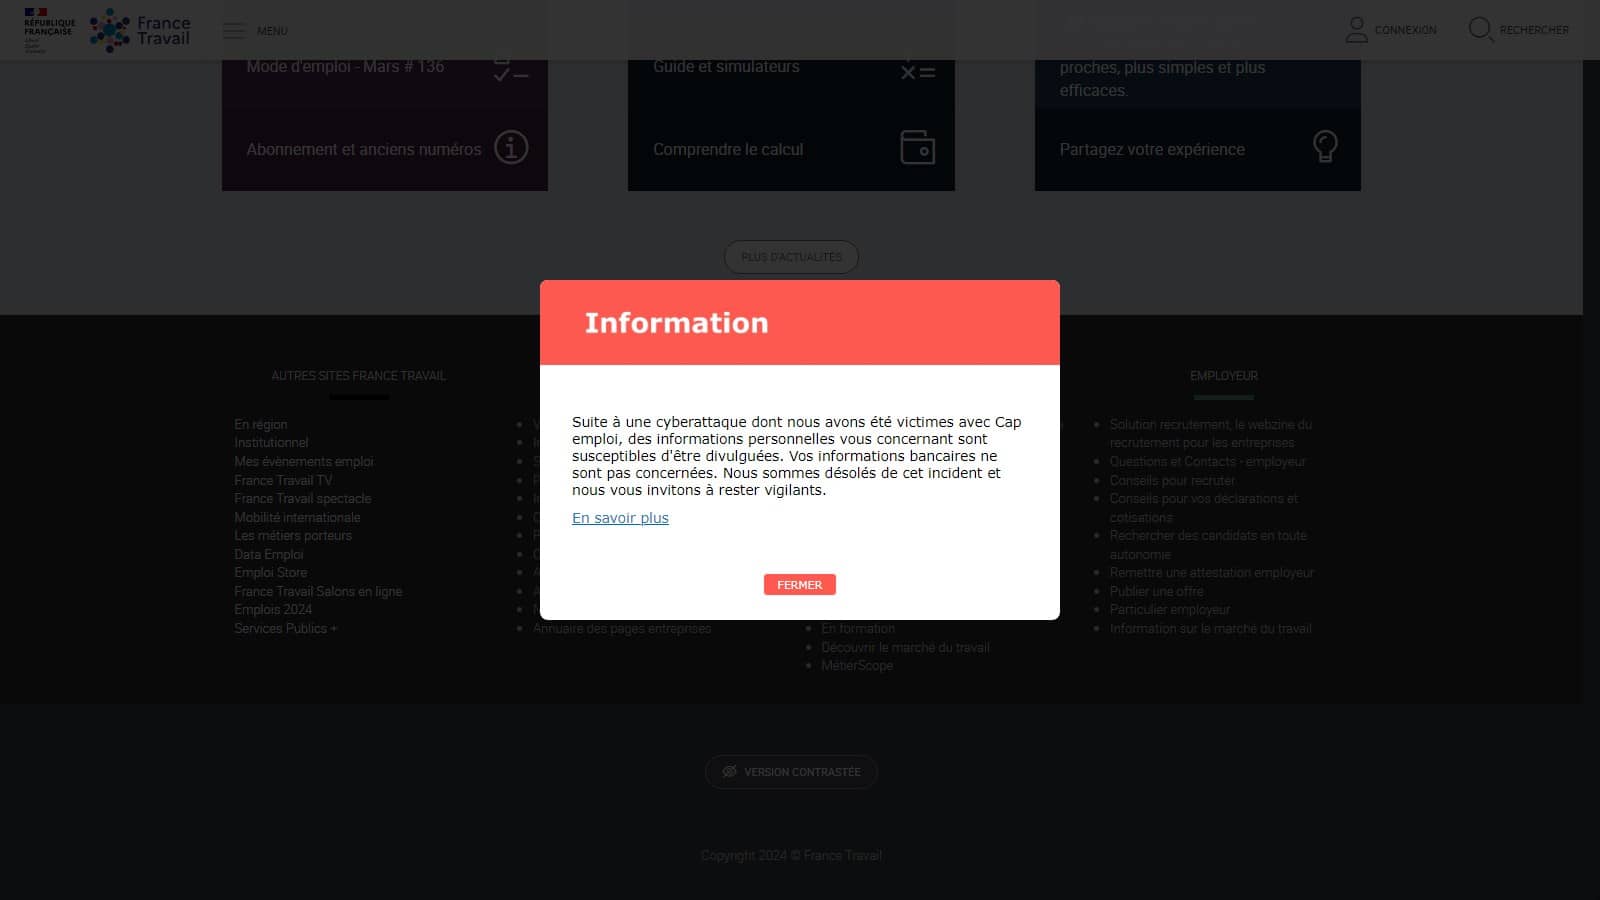Open Mode d'emploi - Mars #136 tile
The width and height of the screenshot is (1600, 900).
pos(385,83)
